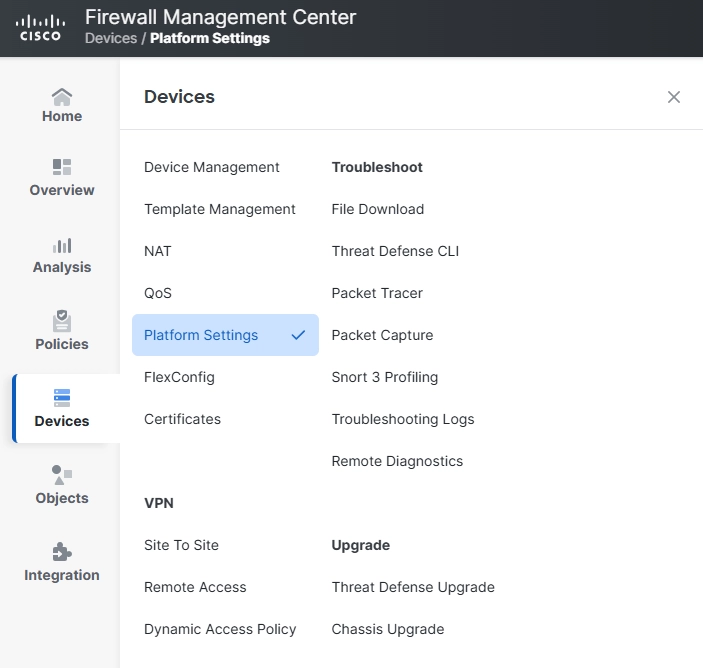This screenshot has height=668, width=703.
Task: Open Packet Capture
Action: tap(382, 335)
